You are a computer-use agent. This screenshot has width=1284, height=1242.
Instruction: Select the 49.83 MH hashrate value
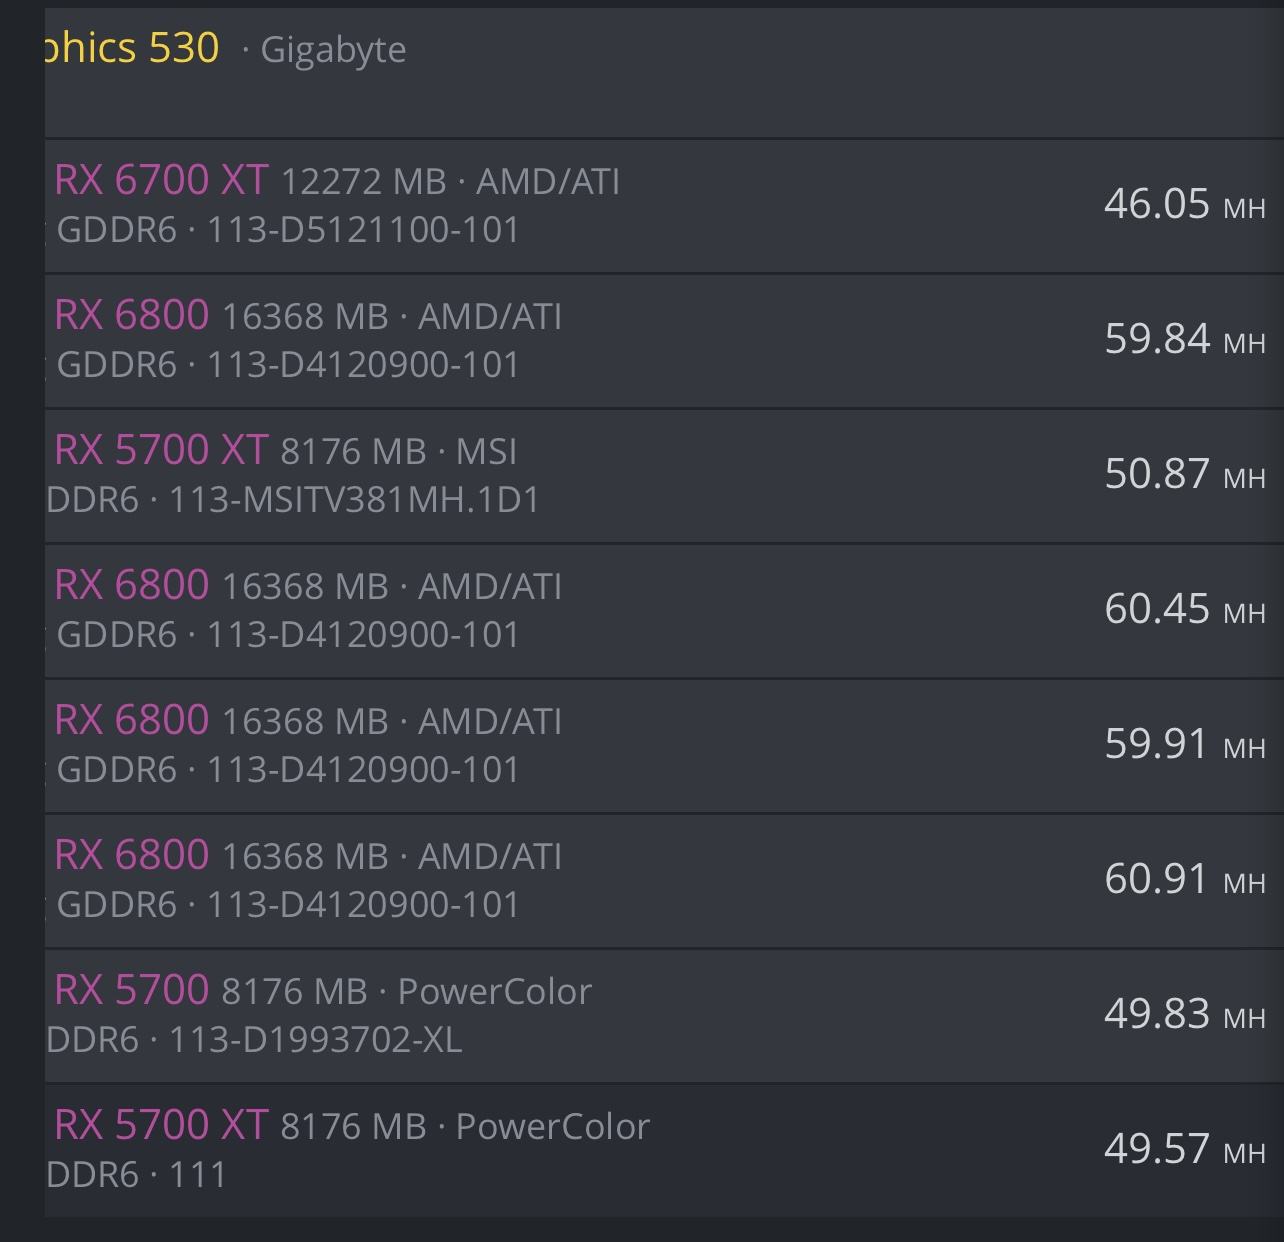click(1185, 1014)
